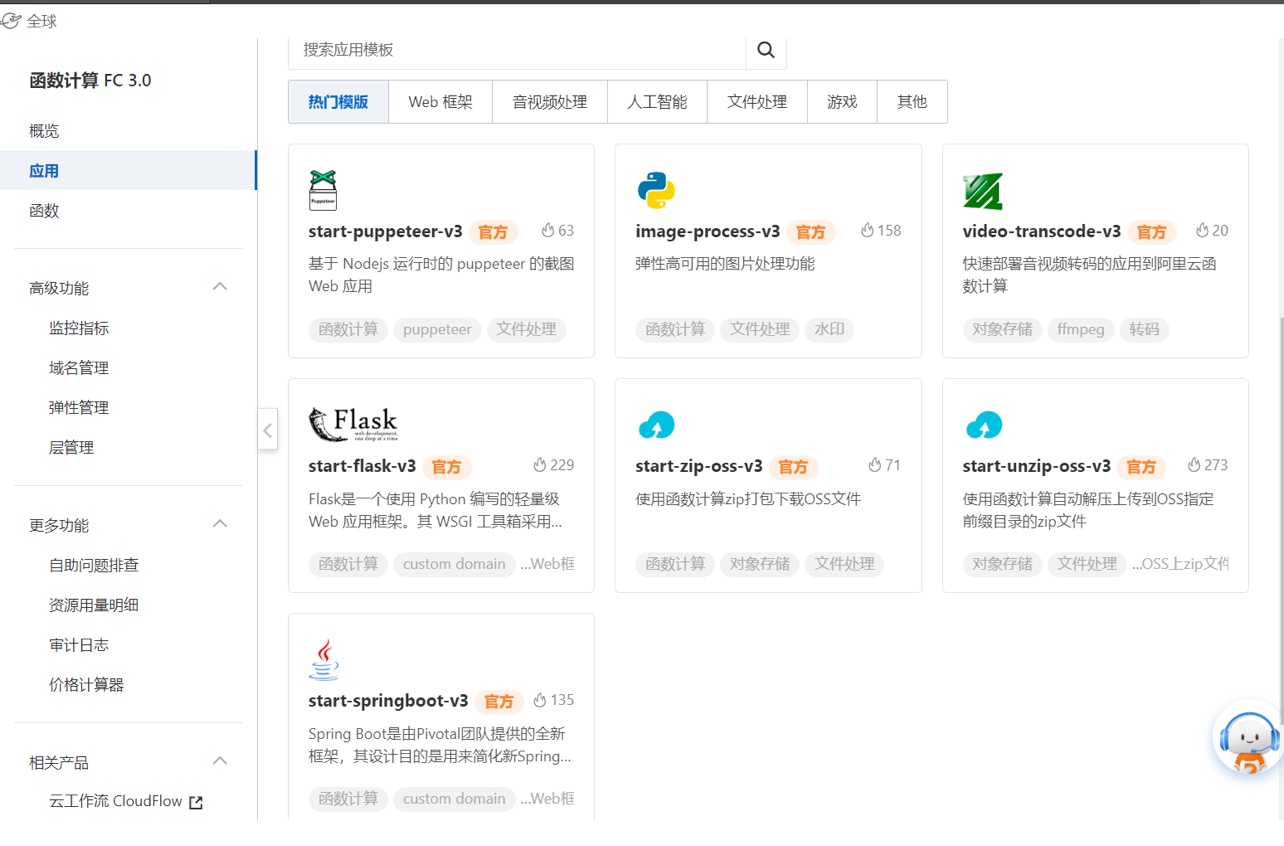
Task: Collapse the 高级功能 section
Action: coord(221,288)
